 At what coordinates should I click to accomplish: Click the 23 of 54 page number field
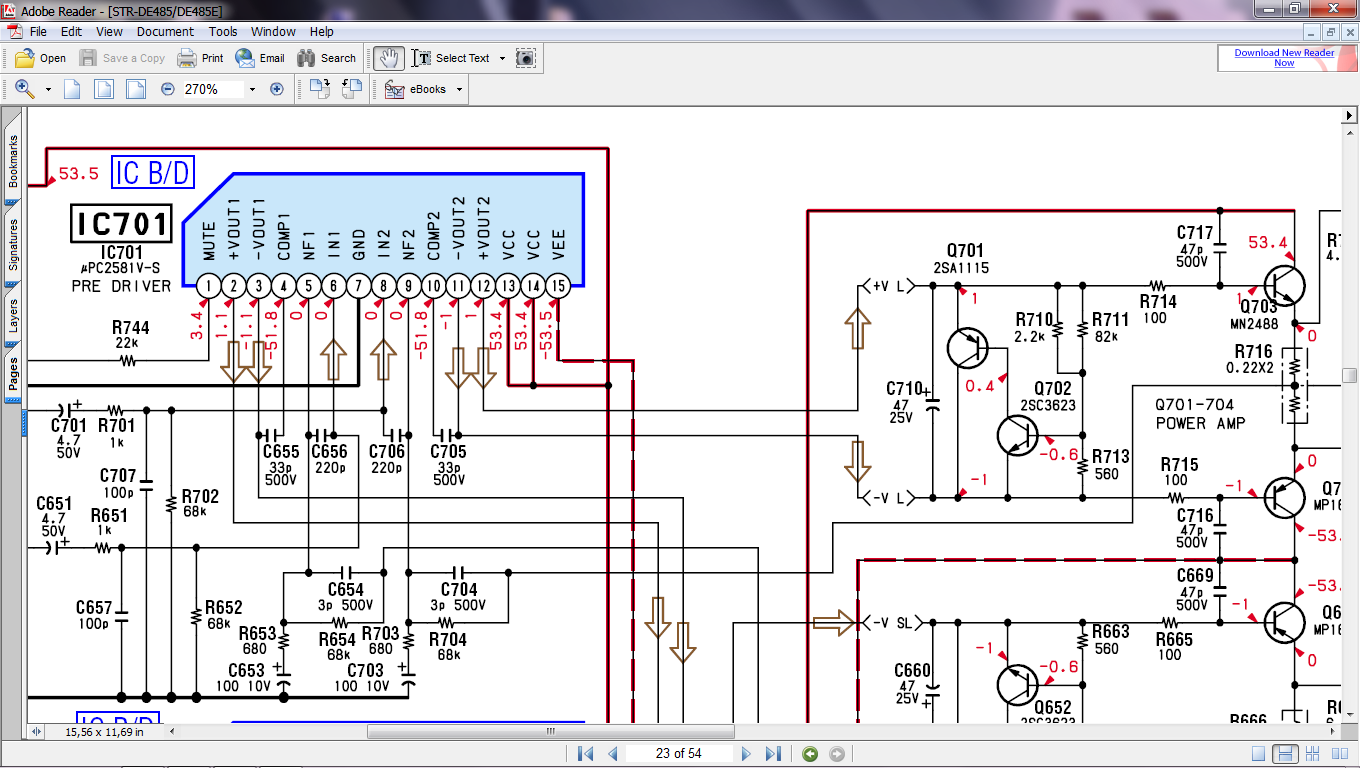pyautogui.click(x=679, y=754)
